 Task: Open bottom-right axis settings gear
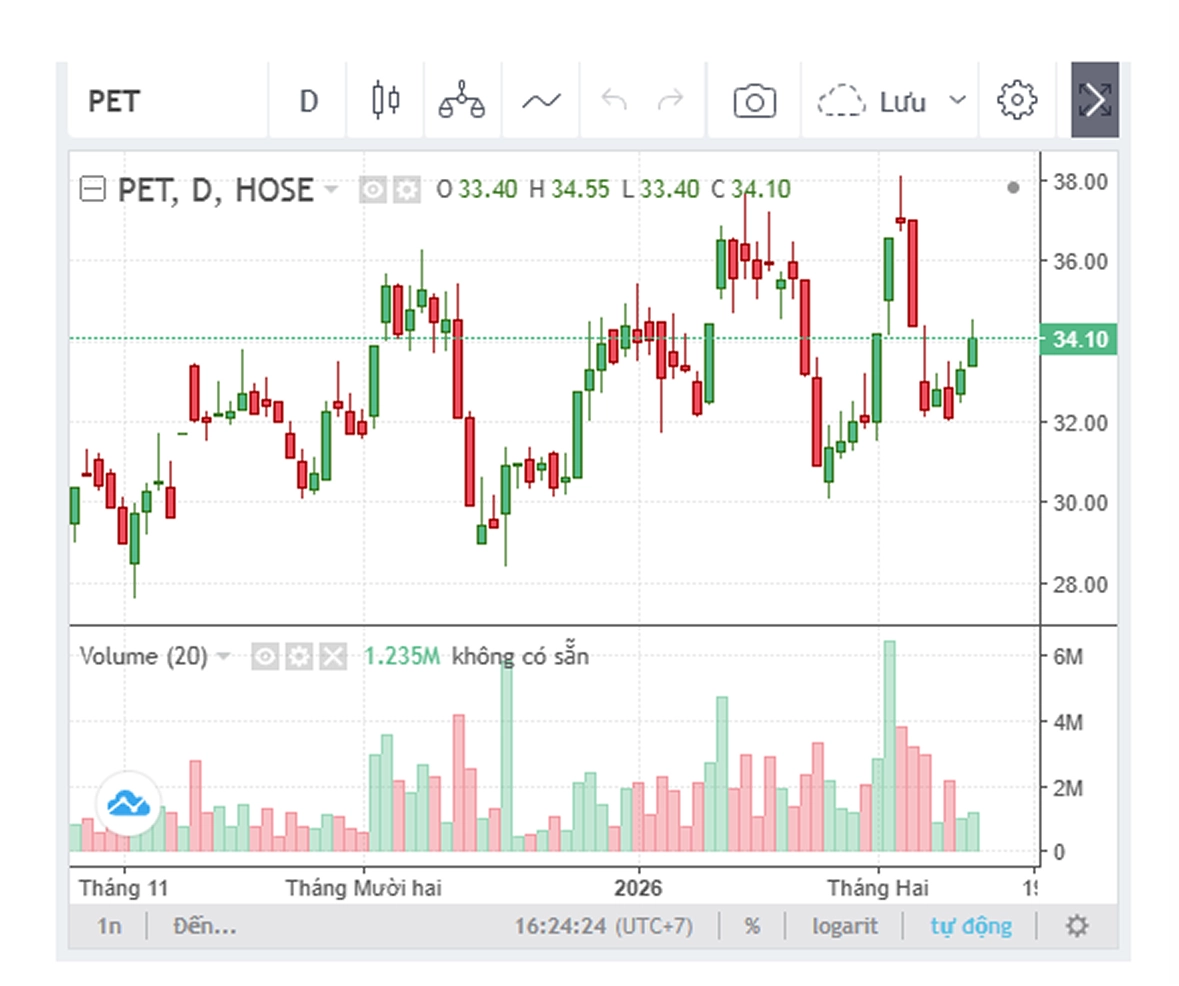1076,926
